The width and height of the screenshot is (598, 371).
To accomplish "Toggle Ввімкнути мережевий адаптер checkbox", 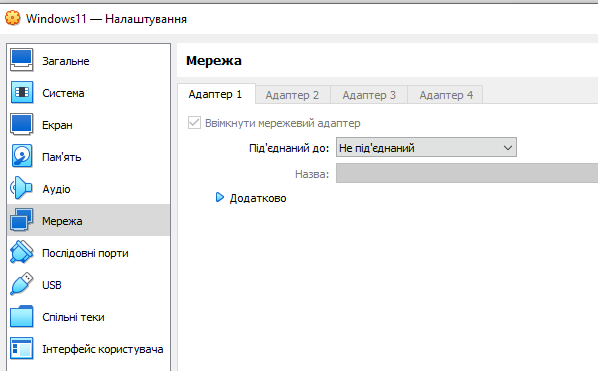I will [194, 123].
